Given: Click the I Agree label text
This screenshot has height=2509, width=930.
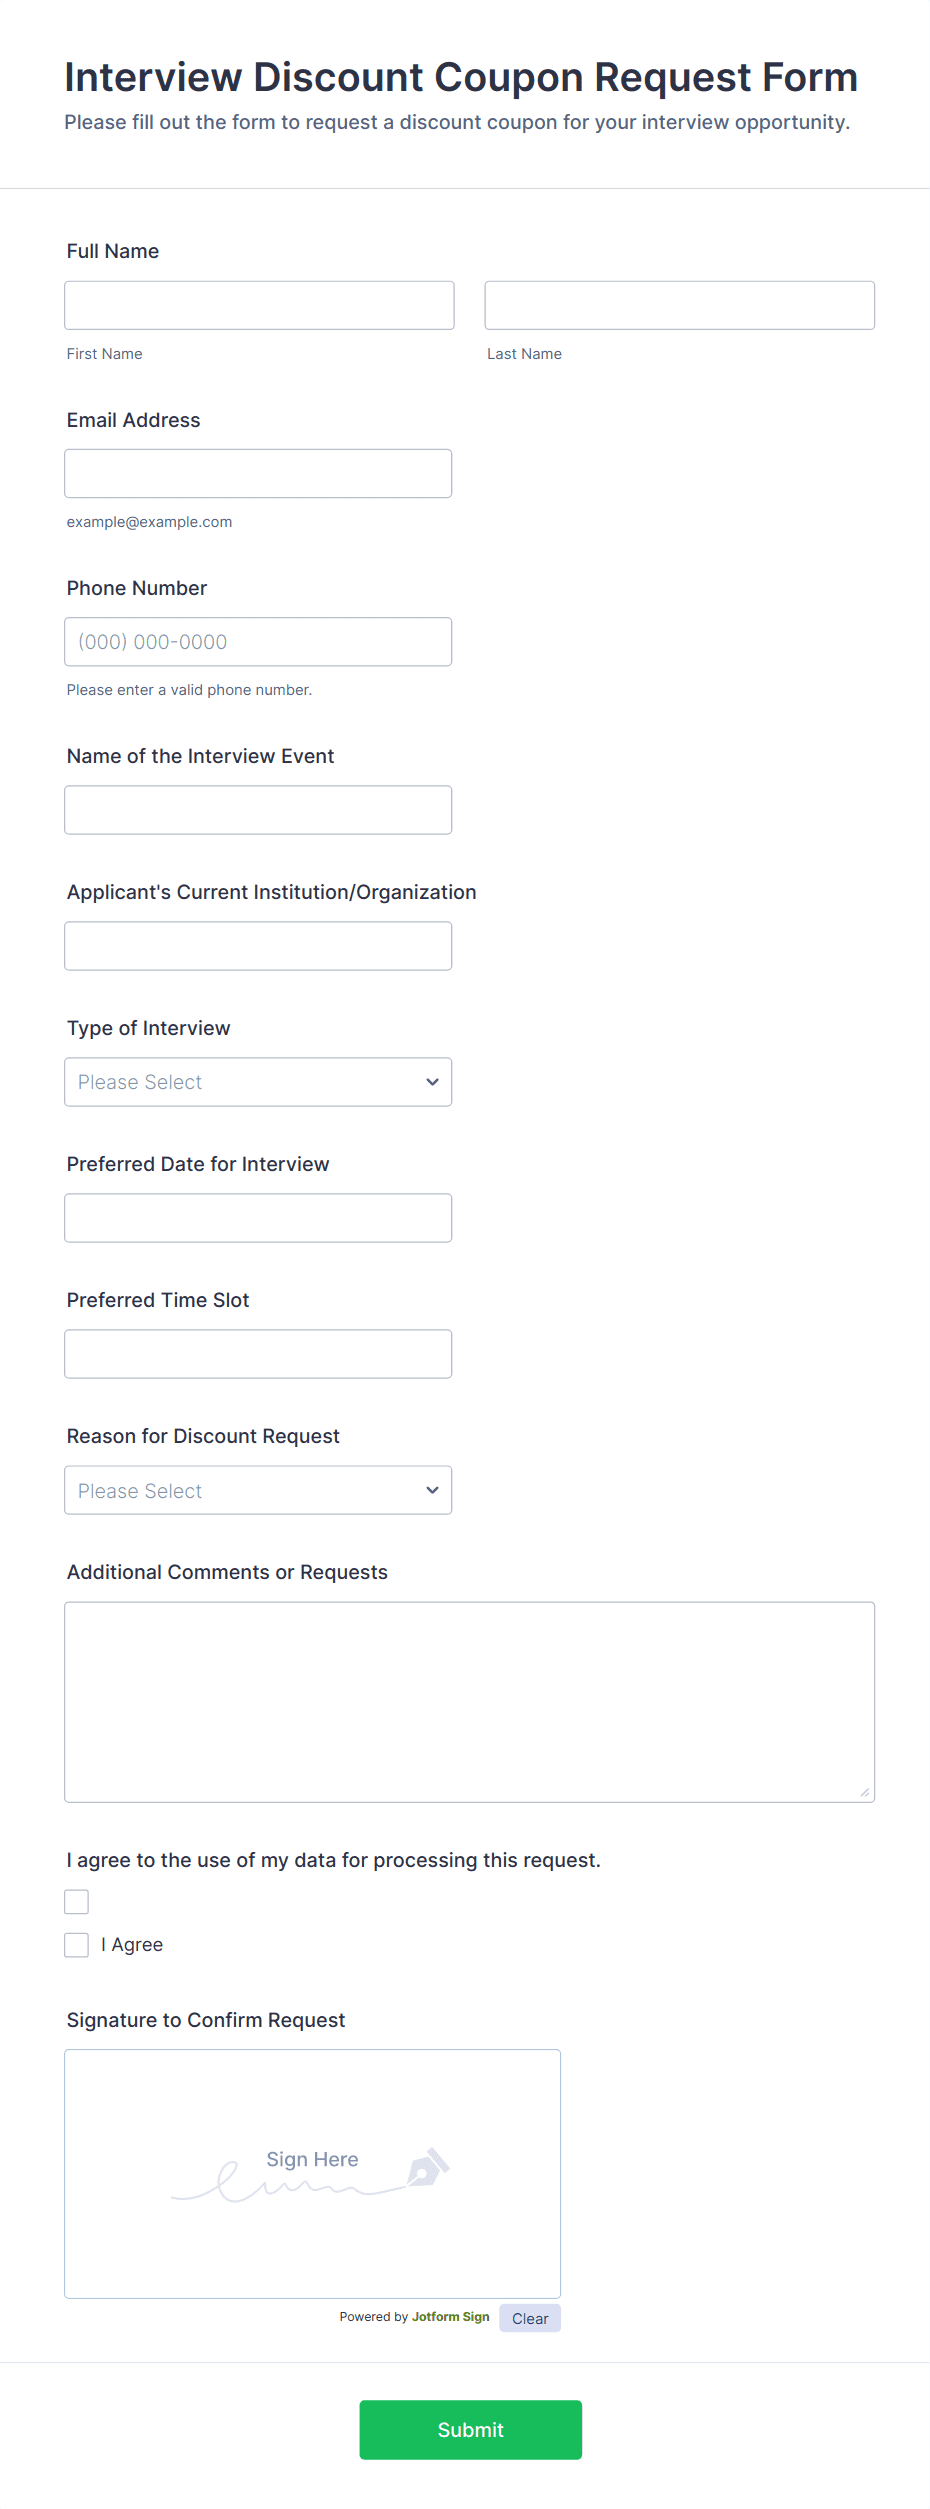Looking at the screenshot, I should coord(132,1945).
